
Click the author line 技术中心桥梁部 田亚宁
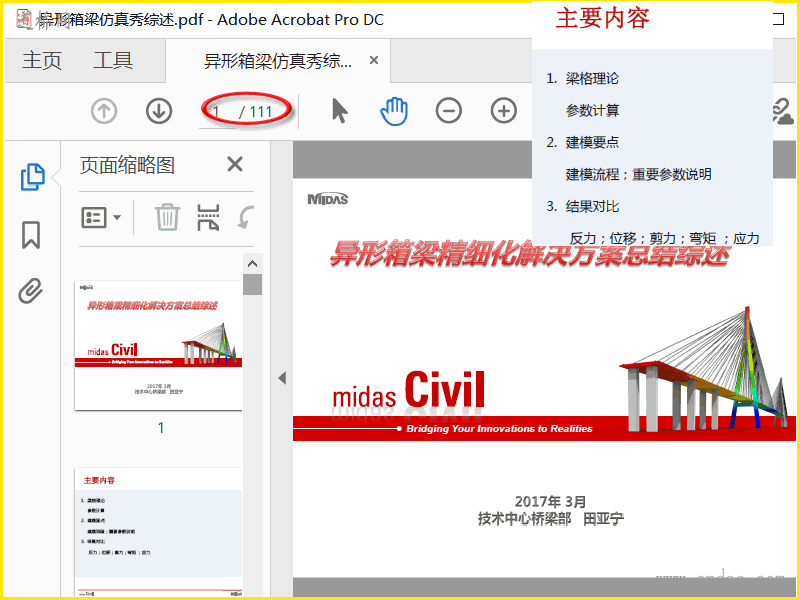[x=551, y=519]
